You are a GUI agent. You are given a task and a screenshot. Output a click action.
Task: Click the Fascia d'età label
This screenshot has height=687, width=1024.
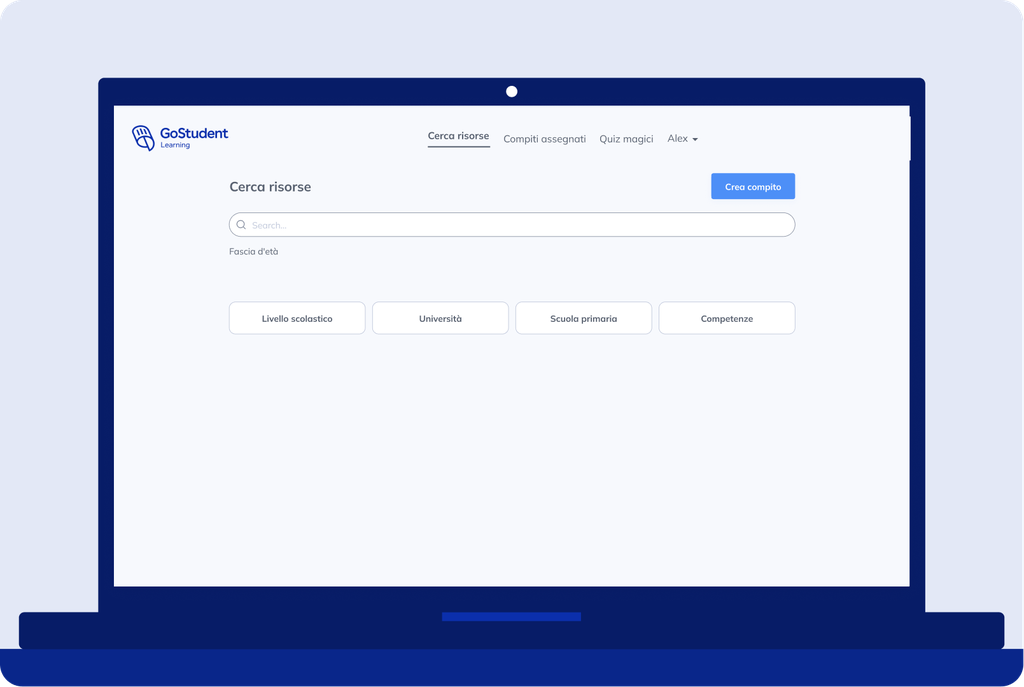click(253, 251)
